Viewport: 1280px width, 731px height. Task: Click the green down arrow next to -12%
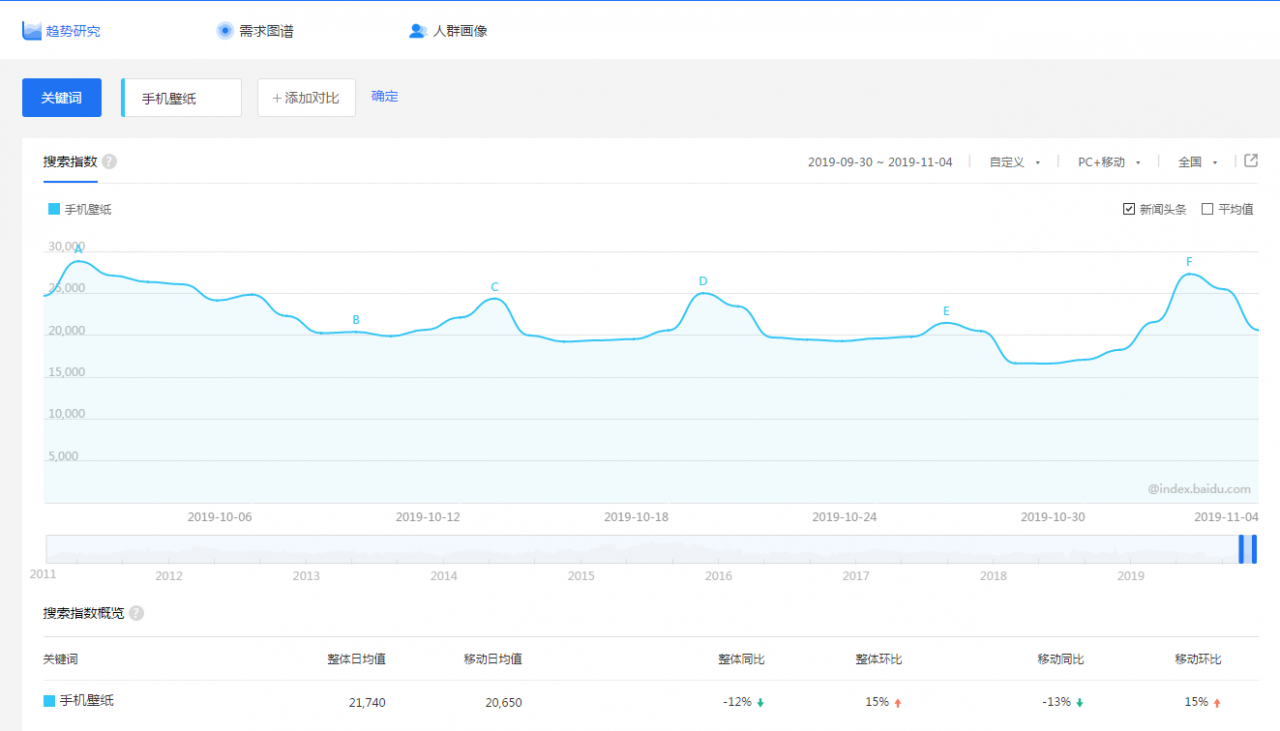[760, 703]
